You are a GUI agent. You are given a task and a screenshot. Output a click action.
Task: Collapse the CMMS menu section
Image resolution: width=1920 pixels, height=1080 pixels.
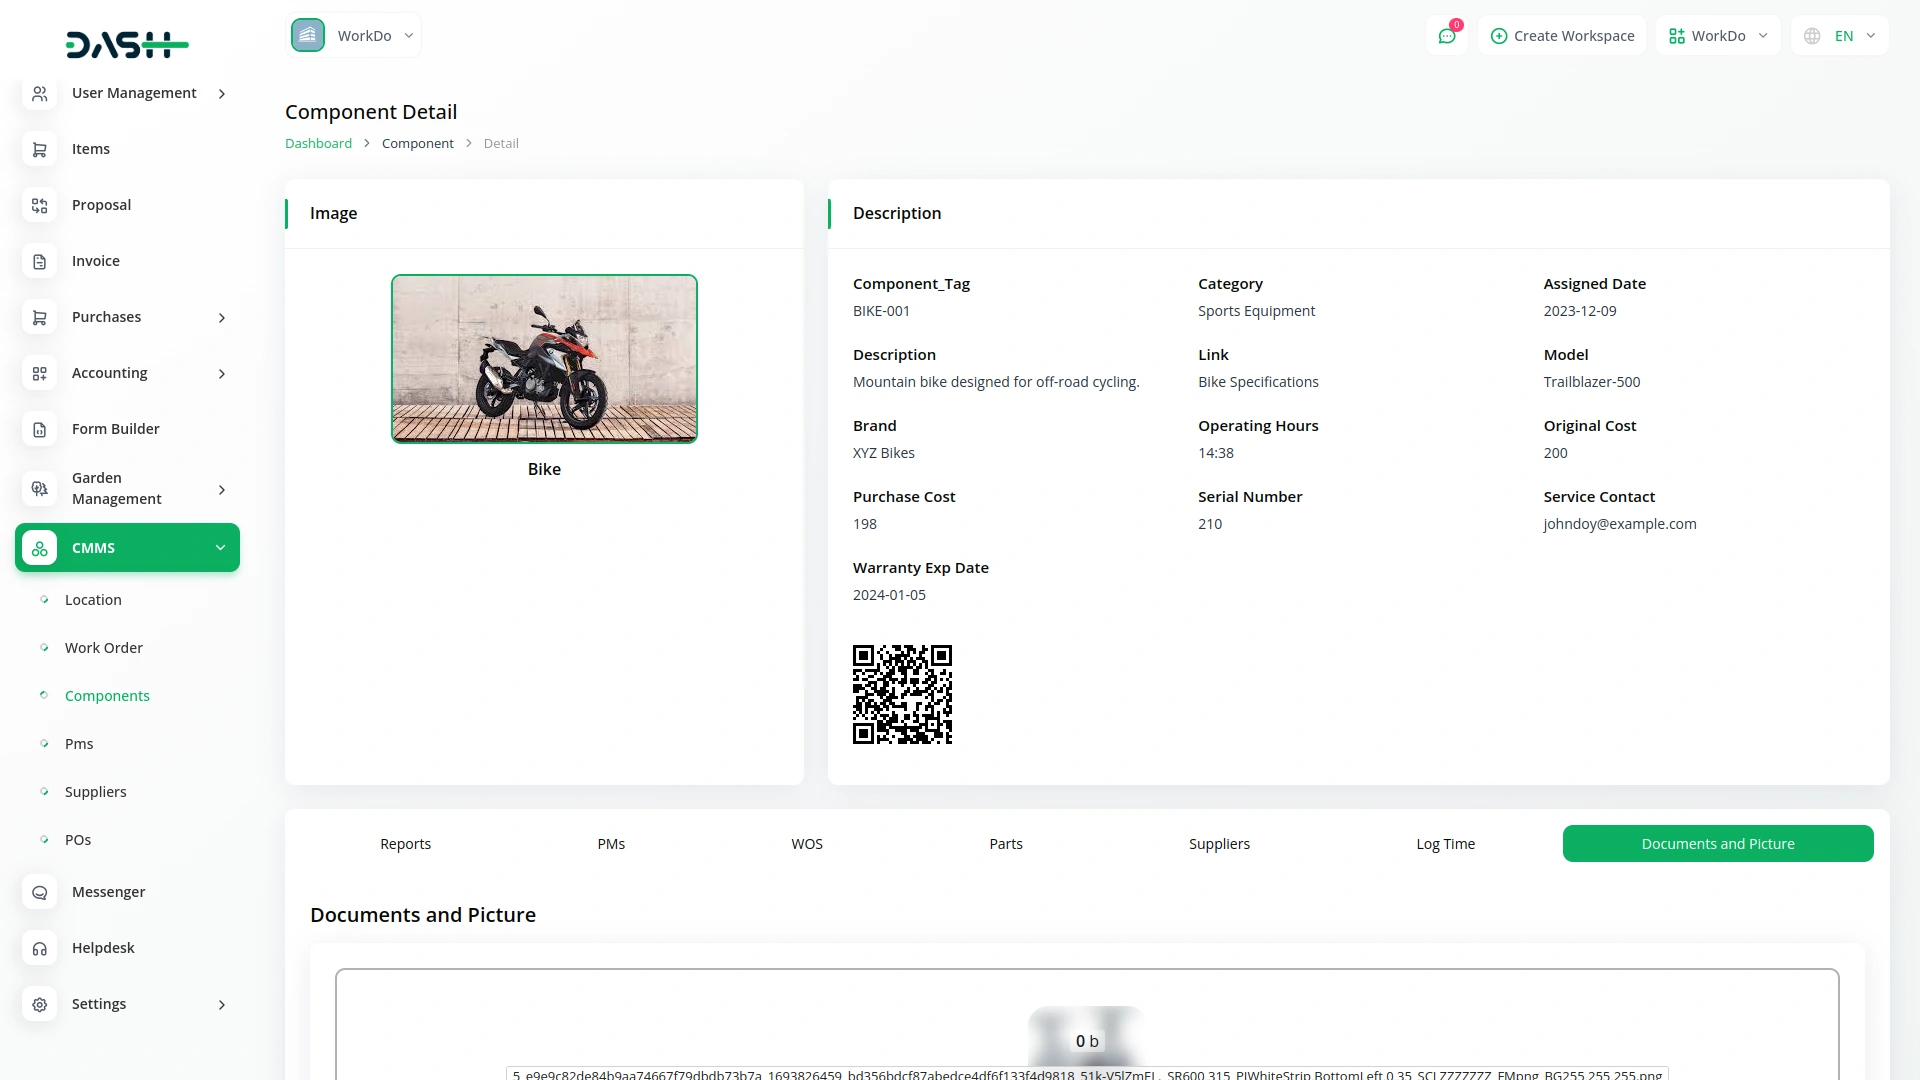(x=220, y=548)
